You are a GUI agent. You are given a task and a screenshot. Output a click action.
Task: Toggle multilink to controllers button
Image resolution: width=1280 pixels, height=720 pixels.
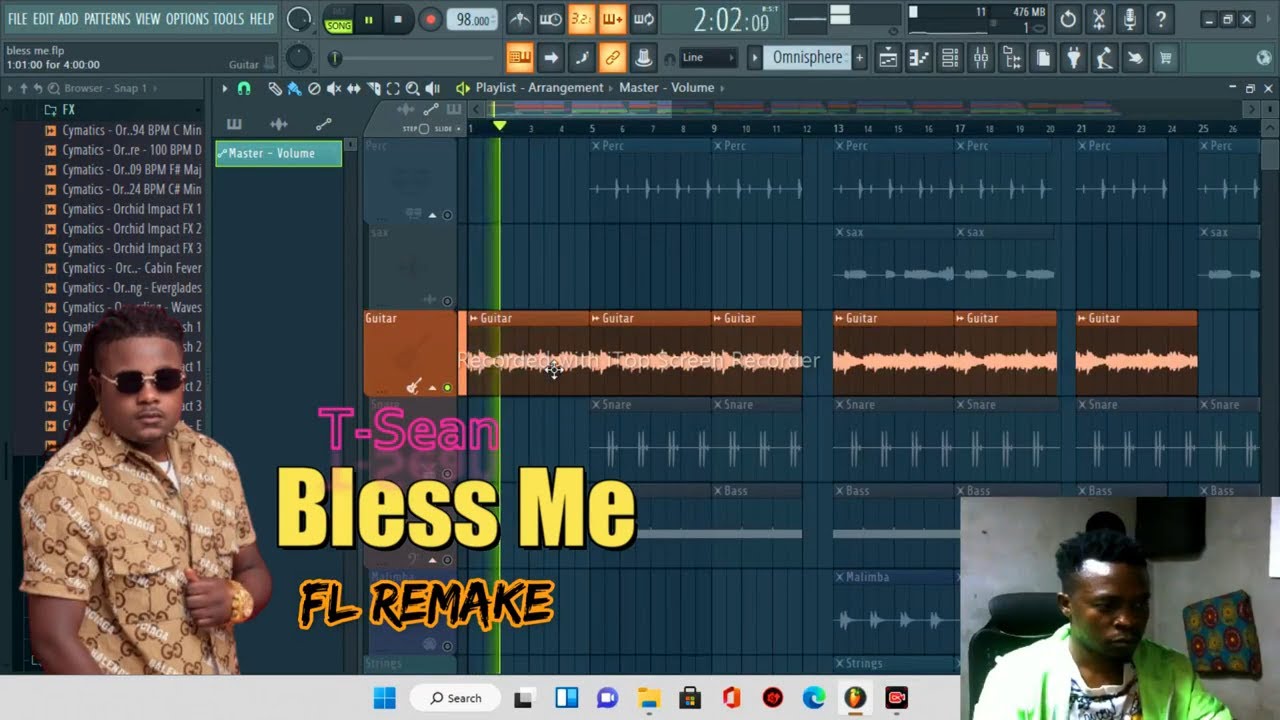coord(612,58)
